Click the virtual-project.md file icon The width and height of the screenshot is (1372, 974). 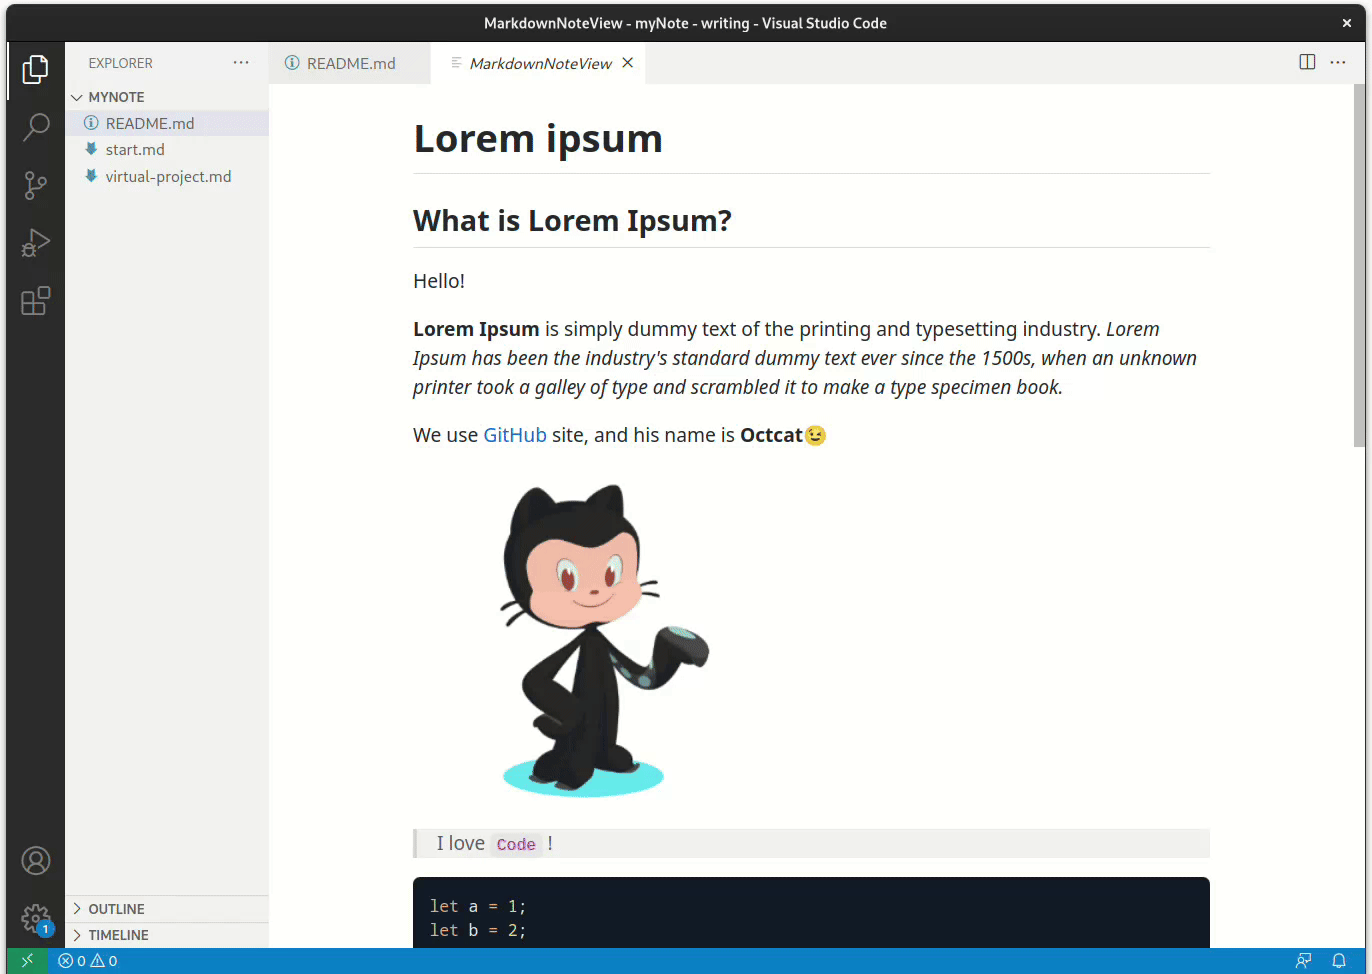pyautogui.click(x=91, y=176)
